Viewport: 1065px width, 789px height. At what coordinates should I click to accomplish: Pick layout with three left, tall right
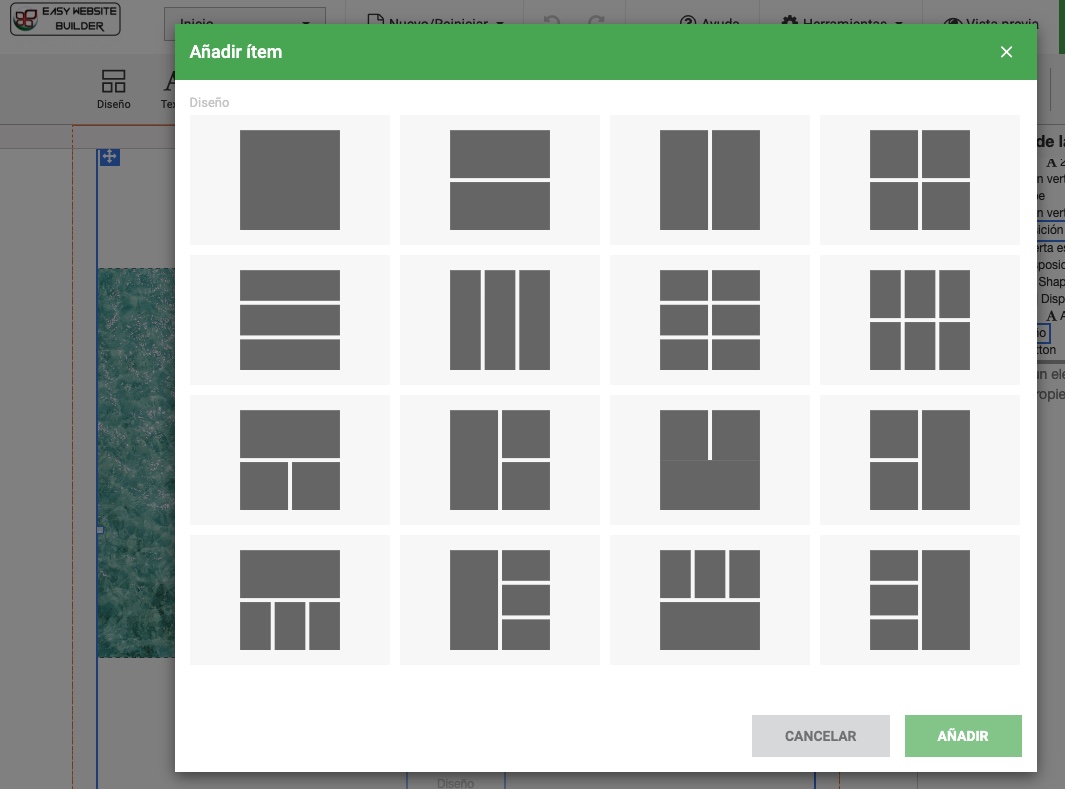point(920,600)
